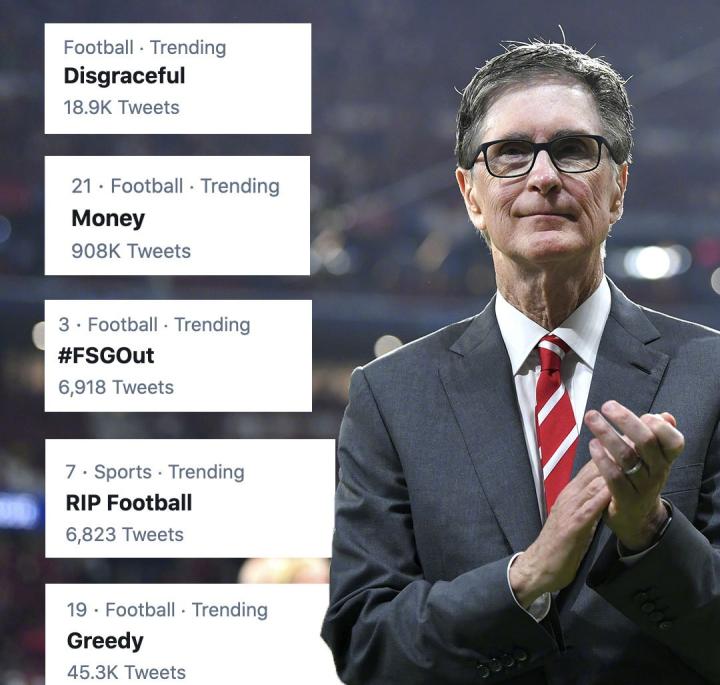Select the 'Football · Trending' label above Disgraceful
This screenshot has height=685, width=720.
pos(145,48)
